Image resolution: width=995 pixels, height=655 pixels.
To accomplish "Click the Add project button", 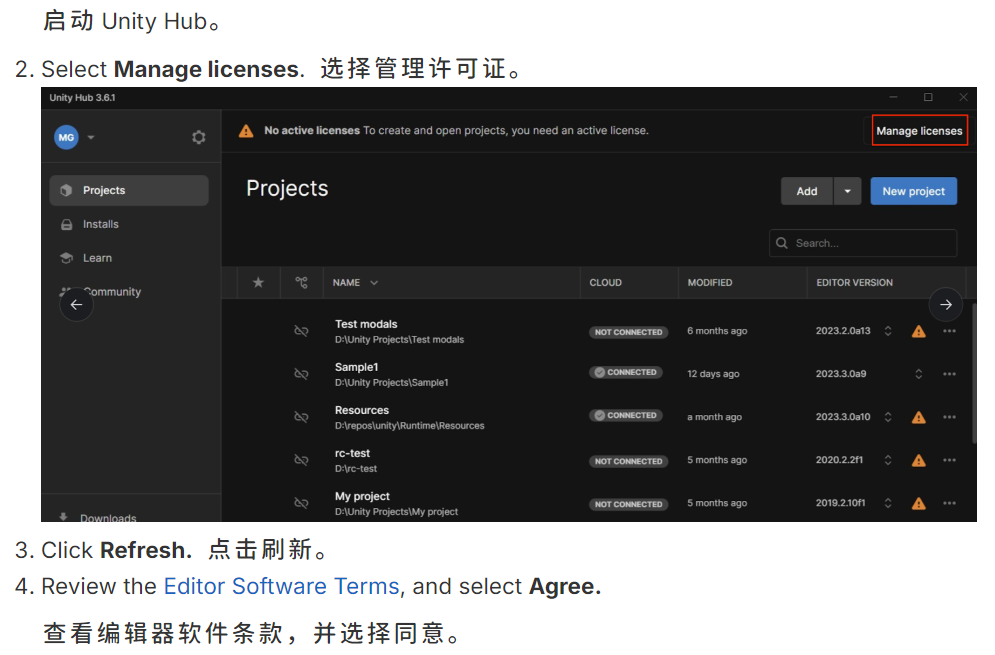I will coord(807,191).
